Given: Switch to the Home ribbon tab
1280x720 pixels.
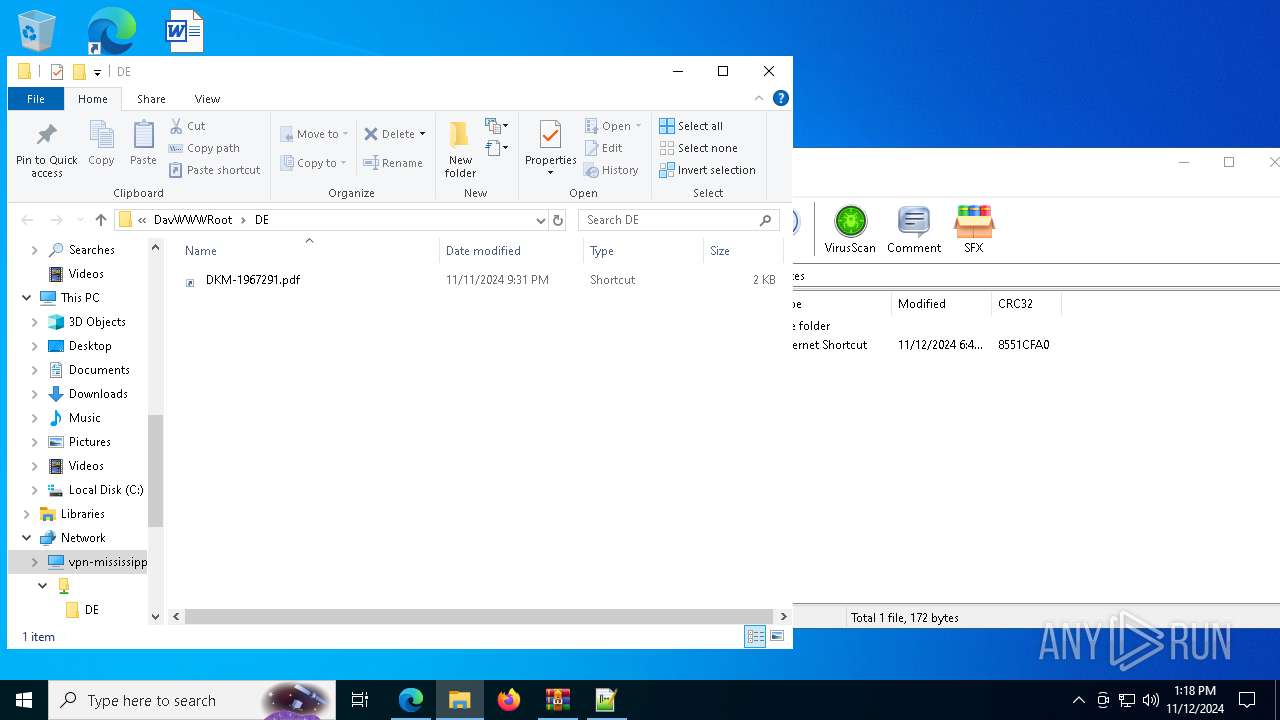Looking at the screenshot, I should click(93, 99).
